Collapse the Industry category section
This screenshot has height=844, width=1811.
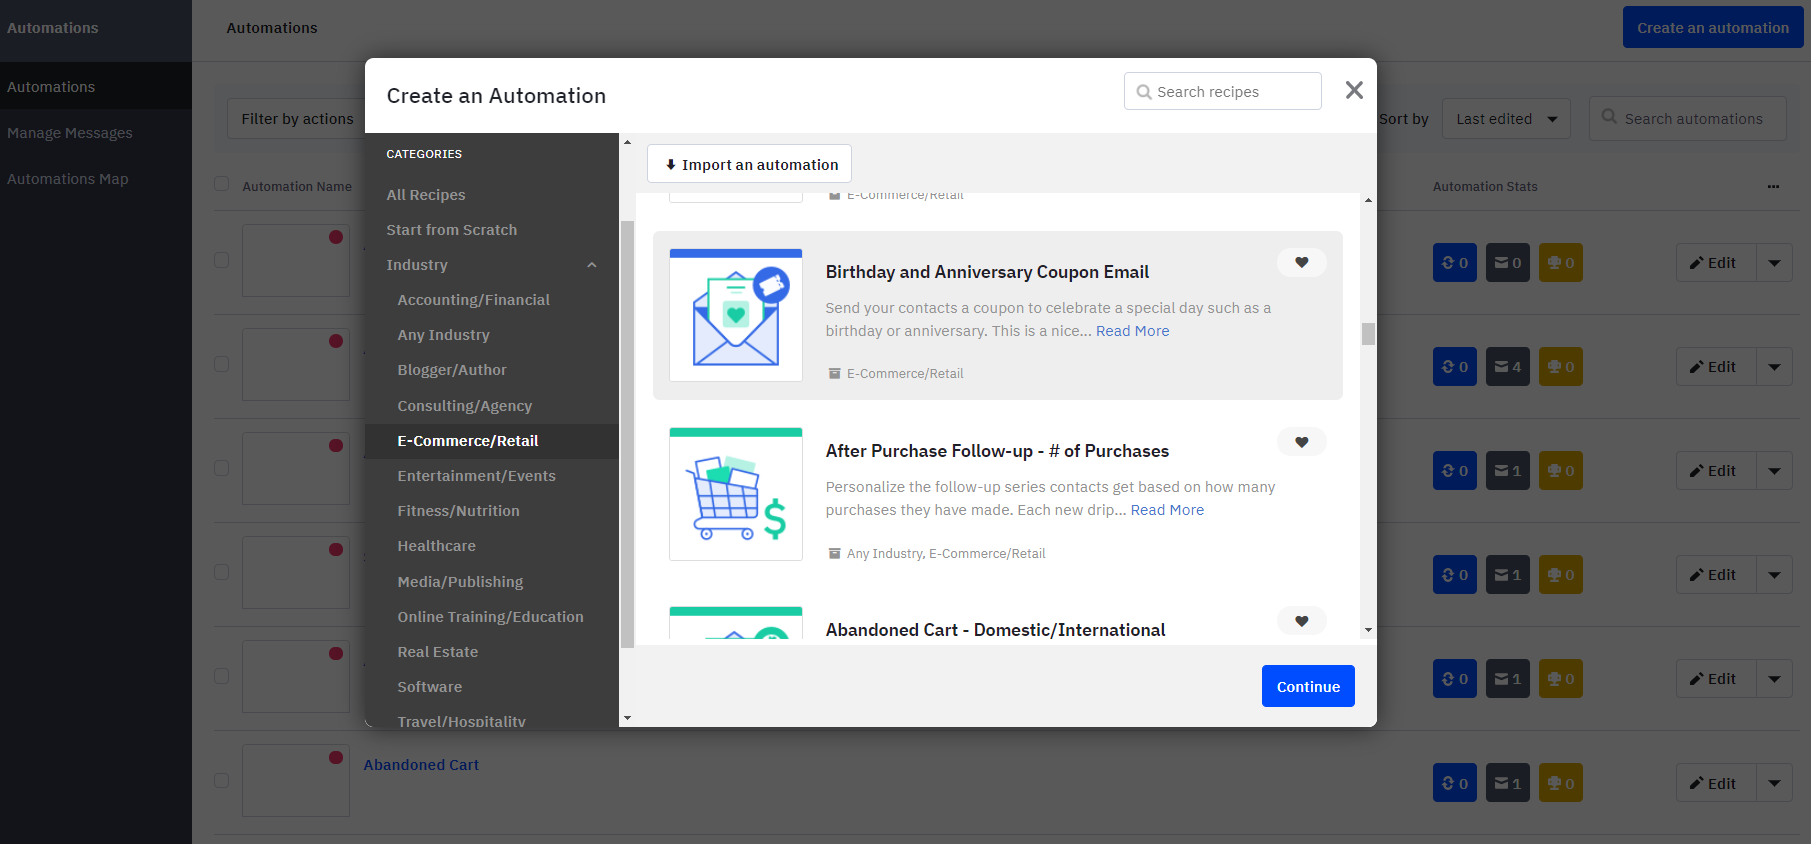(592, 265)
